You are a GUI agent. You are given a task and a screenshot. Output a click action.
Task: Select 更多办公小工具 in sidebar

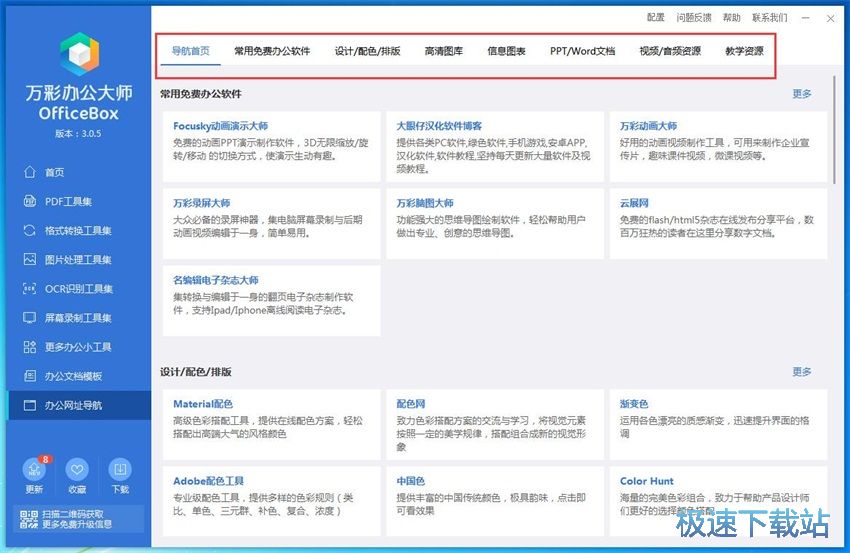point(80,347)
